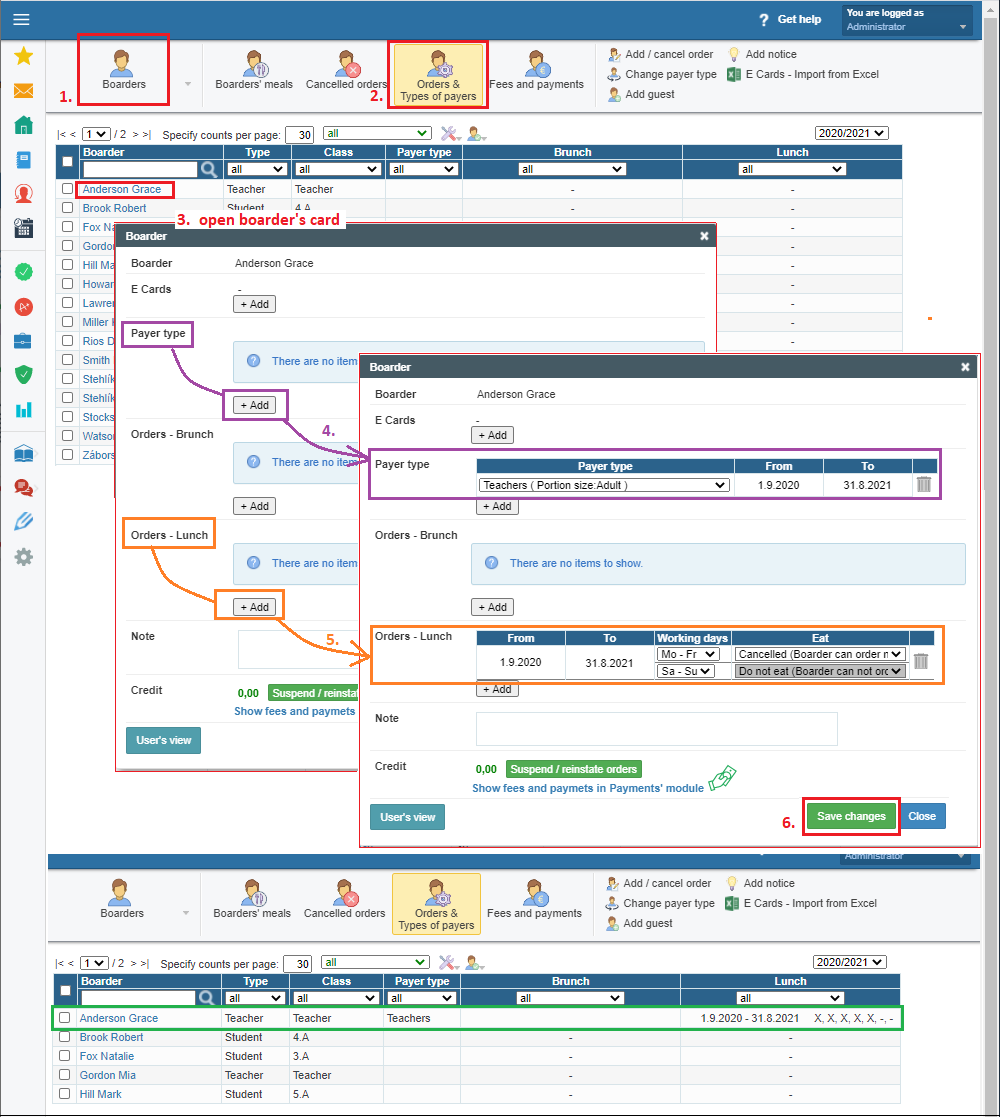
Task: Open the Administrator account dropdown
Action: point(907,20)
